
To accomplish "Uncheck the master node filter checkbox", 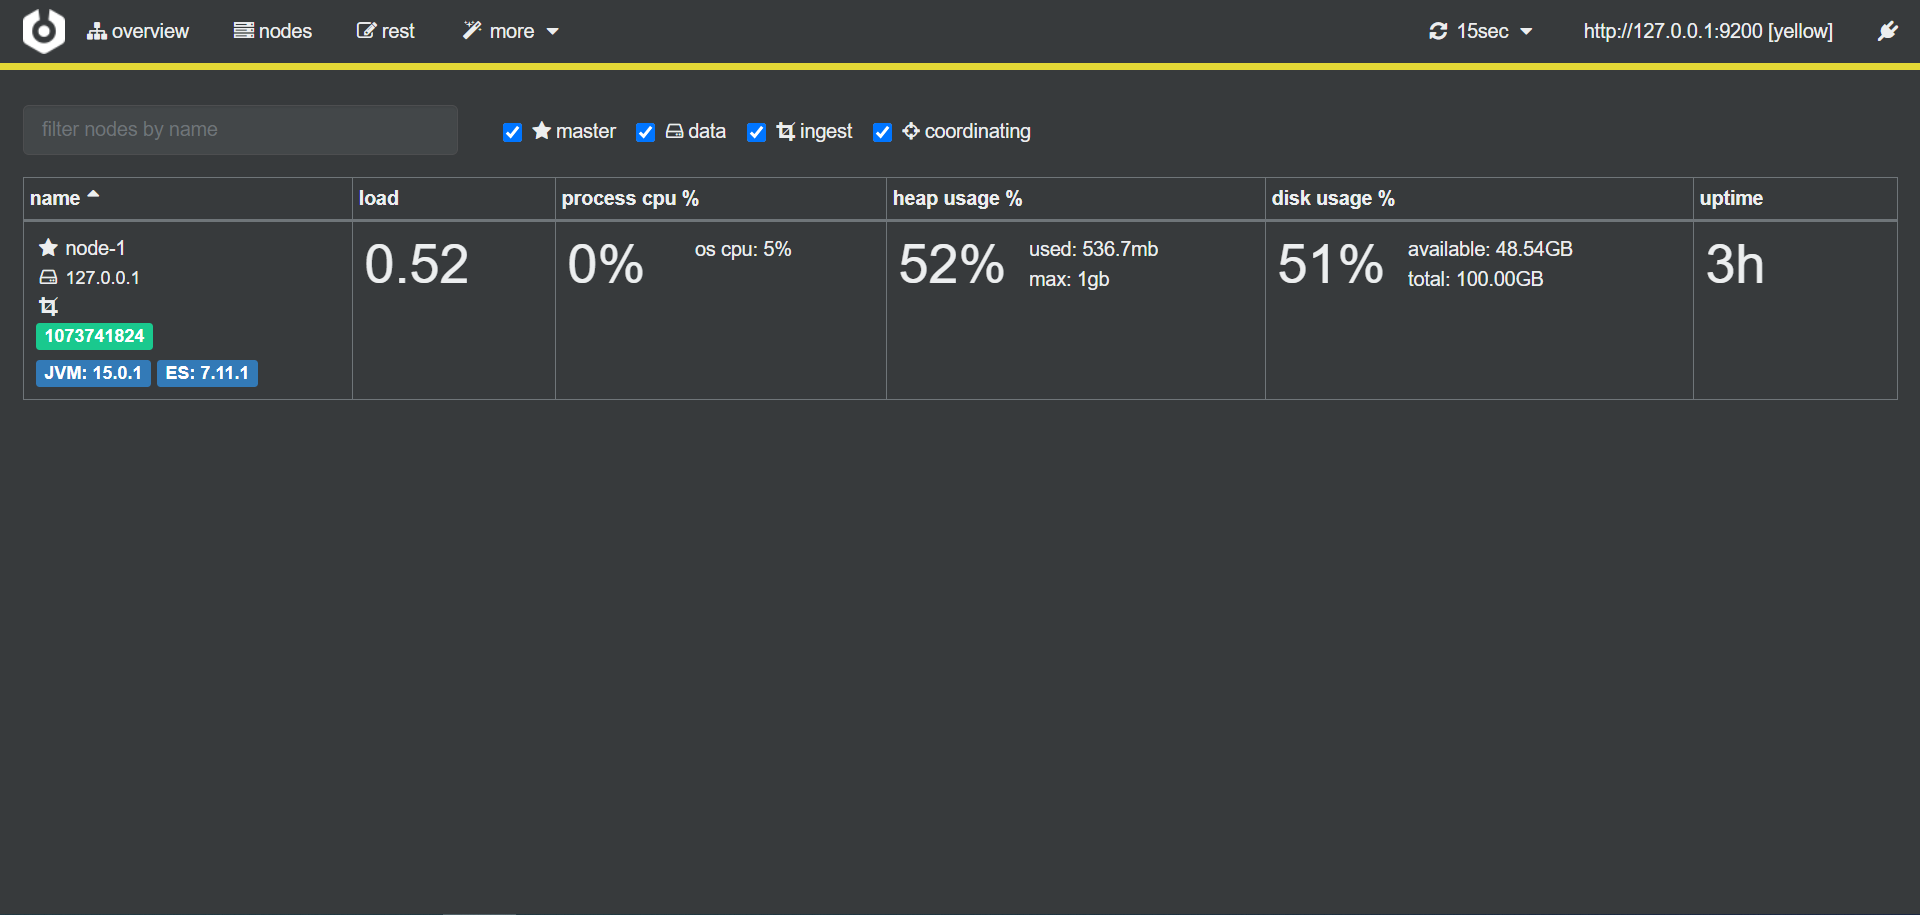I will tap(512, 132).
